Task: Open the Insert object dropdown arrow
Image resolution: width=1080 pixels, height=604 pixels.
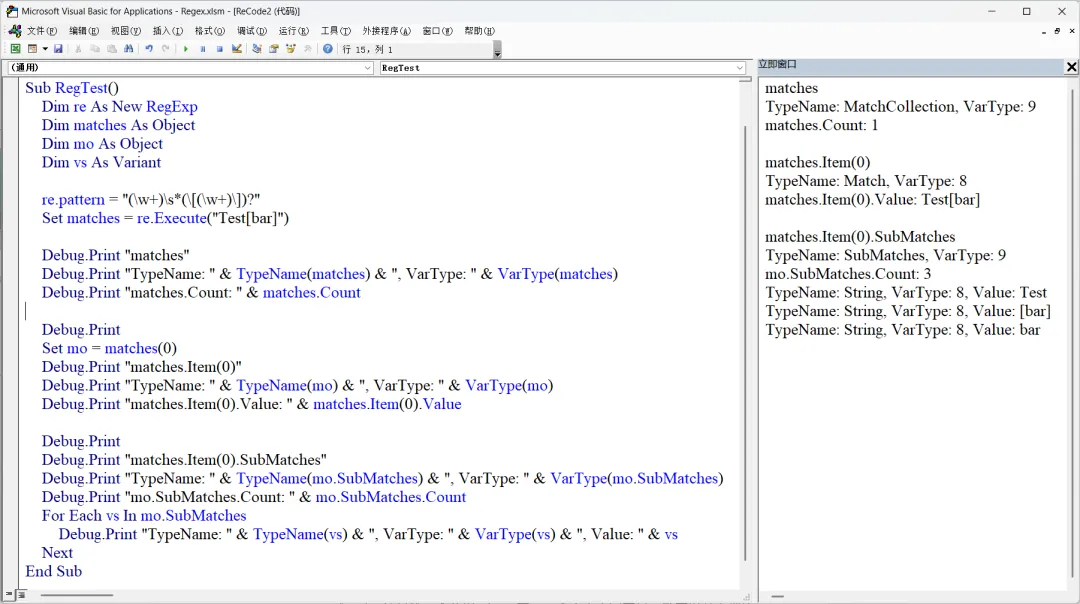Action: tap(45, 49)
